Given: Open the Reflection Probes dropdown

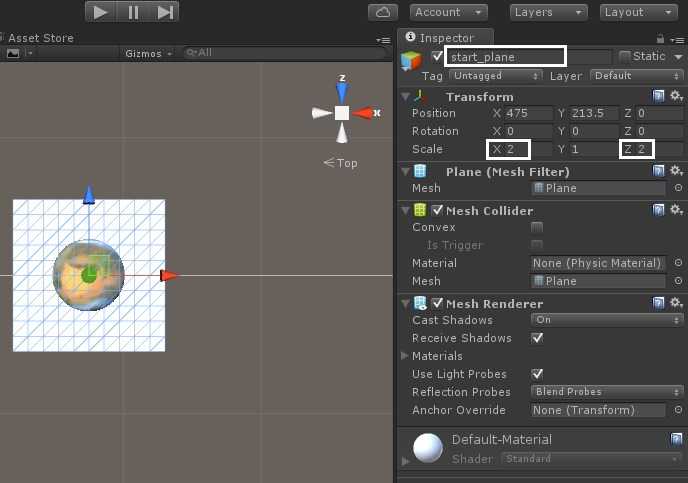Looking at the screenshot, I should 607,392.
